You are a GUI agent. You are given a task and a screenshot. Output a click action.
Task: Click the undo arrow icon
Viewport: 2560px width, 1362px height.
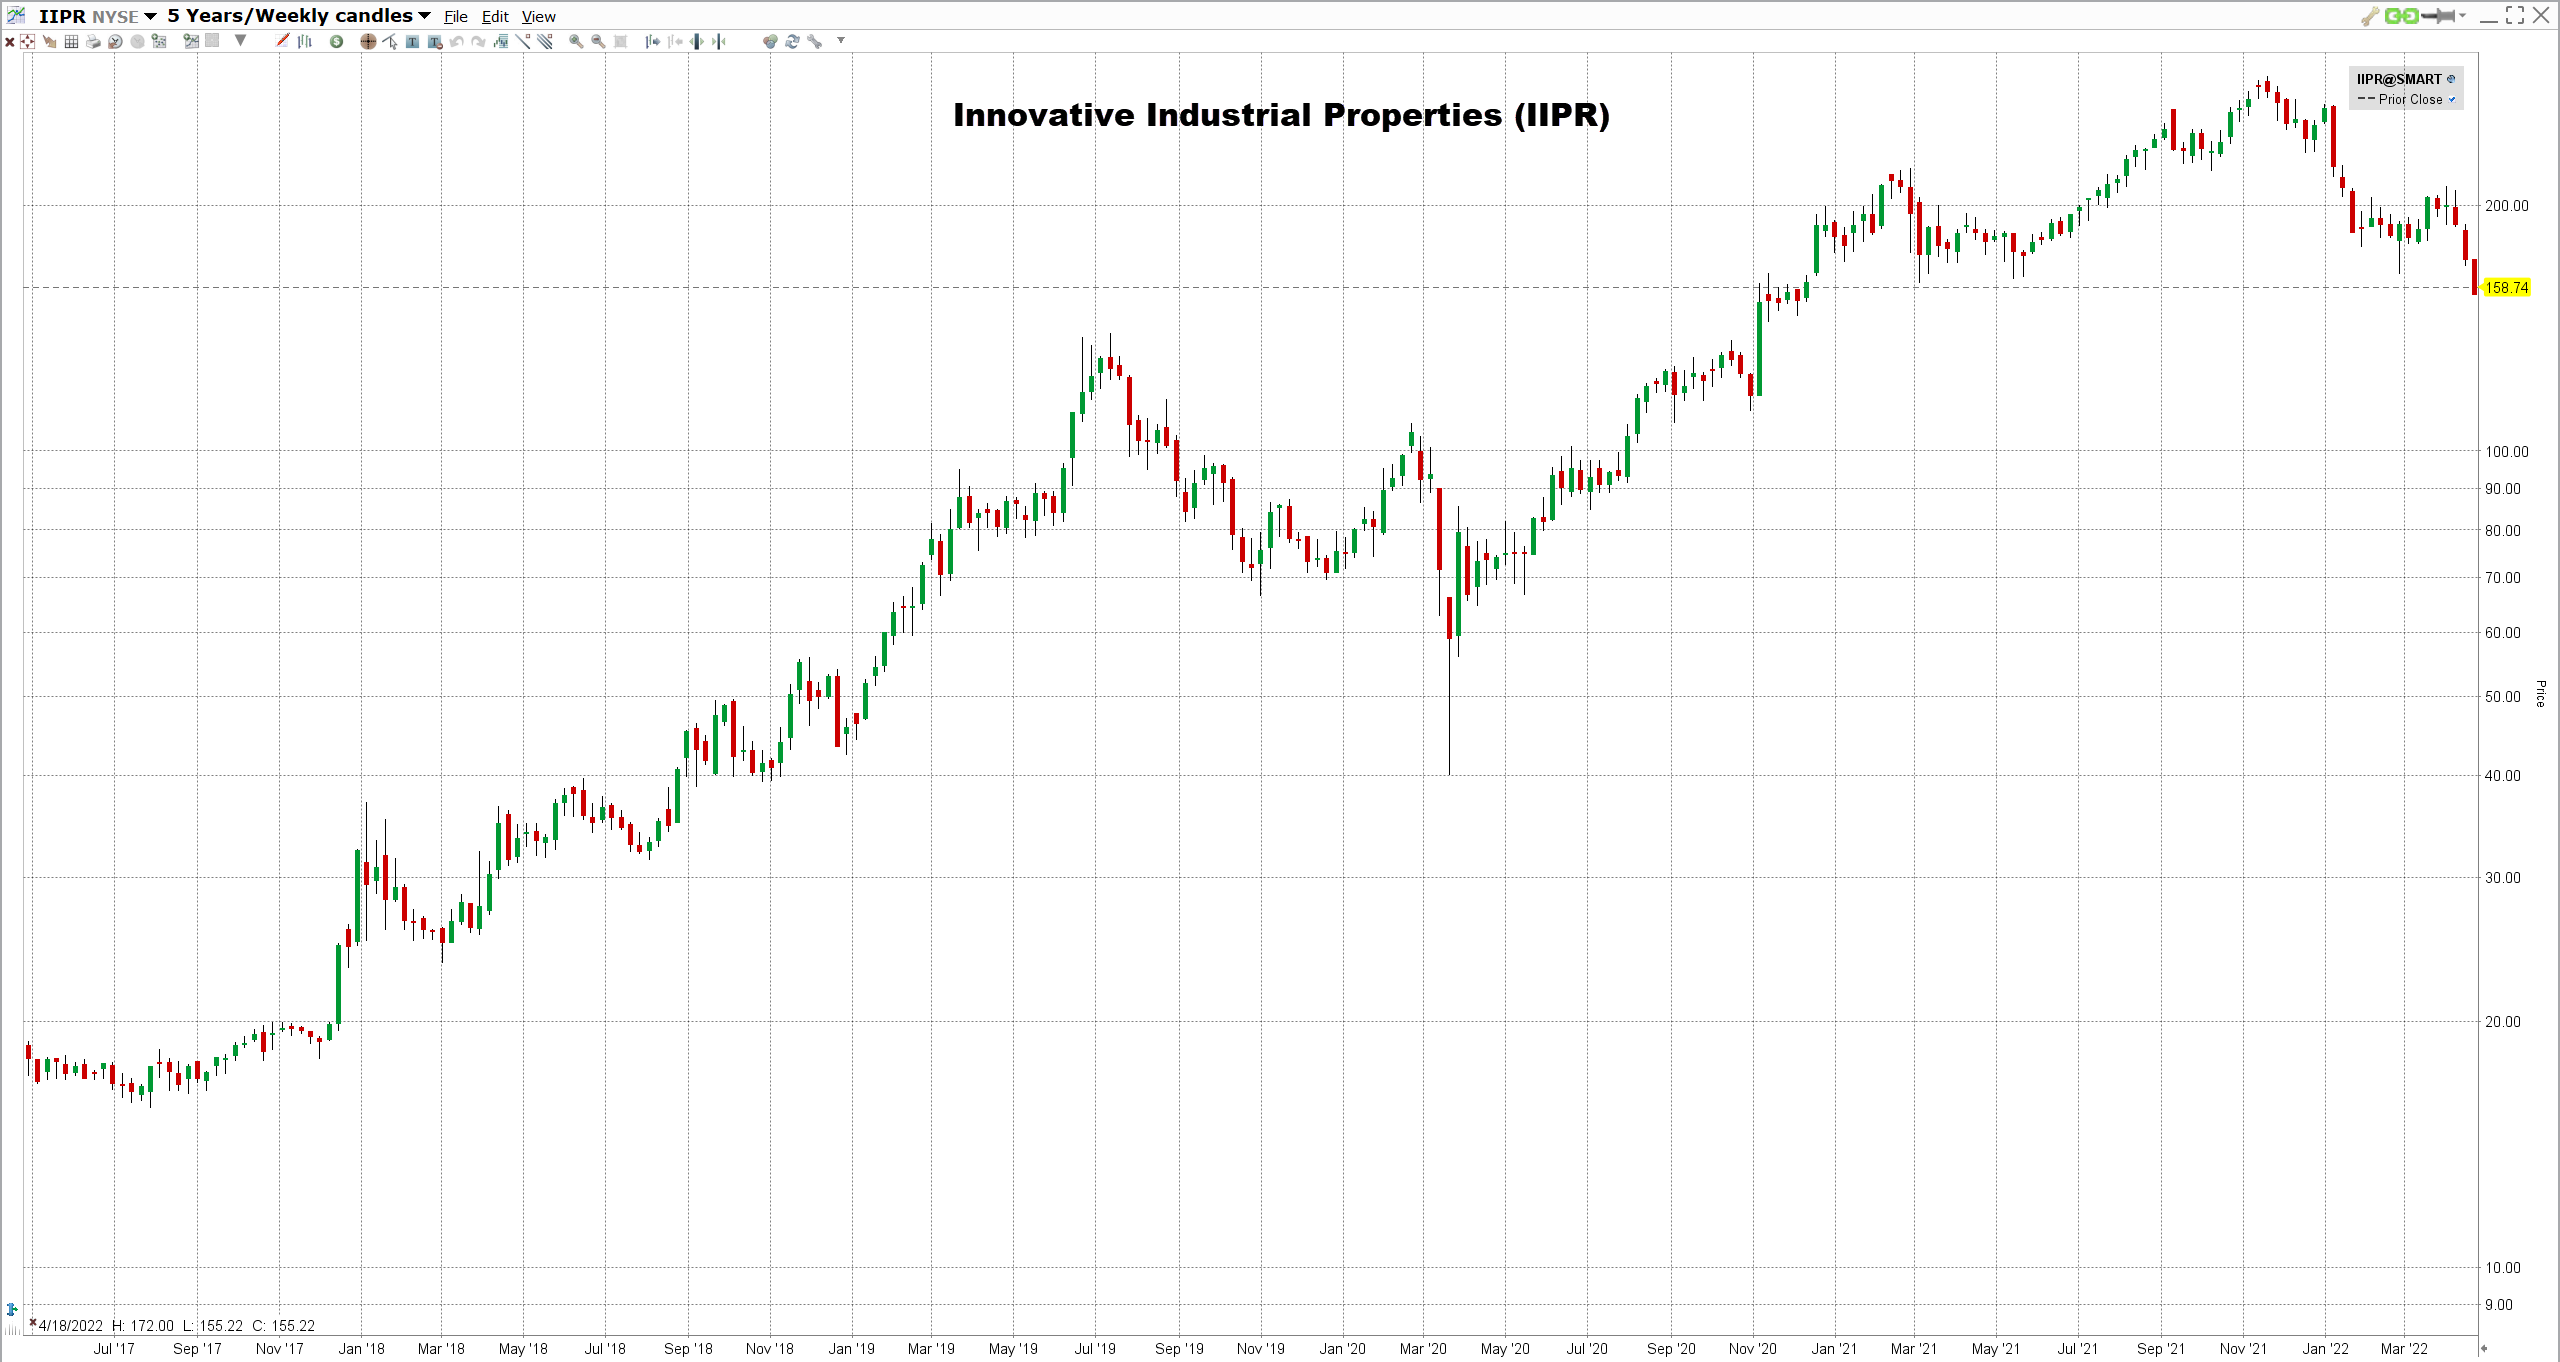[456, 41]
